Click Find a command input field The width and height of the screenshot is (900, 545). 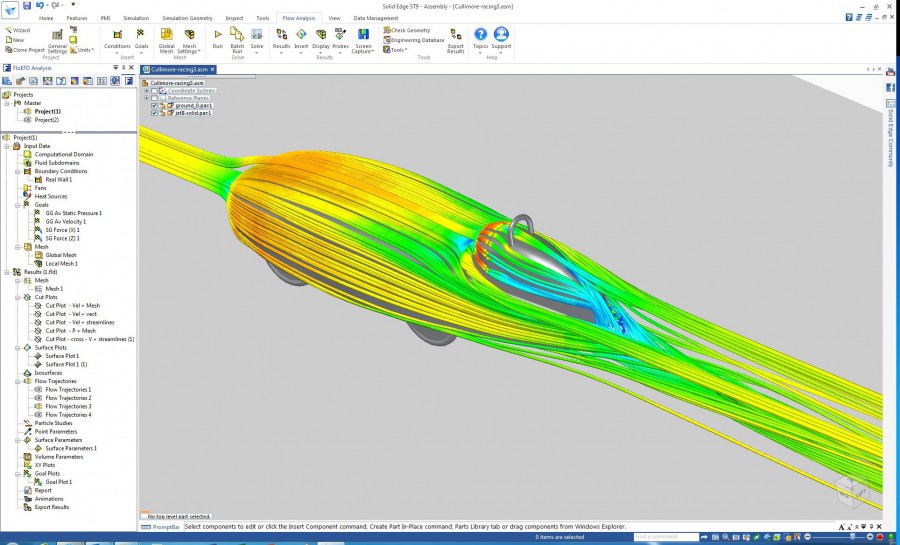pyautogui.click(x=666, y=537)
